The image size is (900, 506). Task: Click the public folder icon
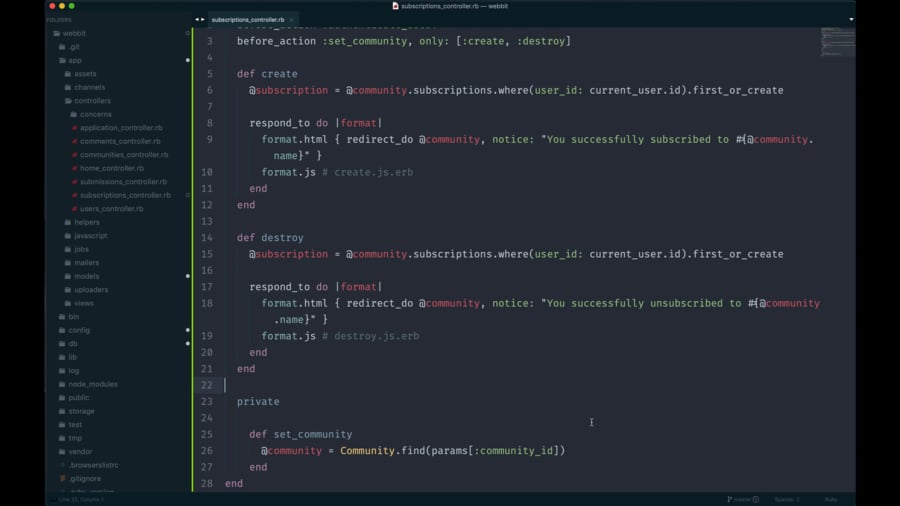(62, 398)
